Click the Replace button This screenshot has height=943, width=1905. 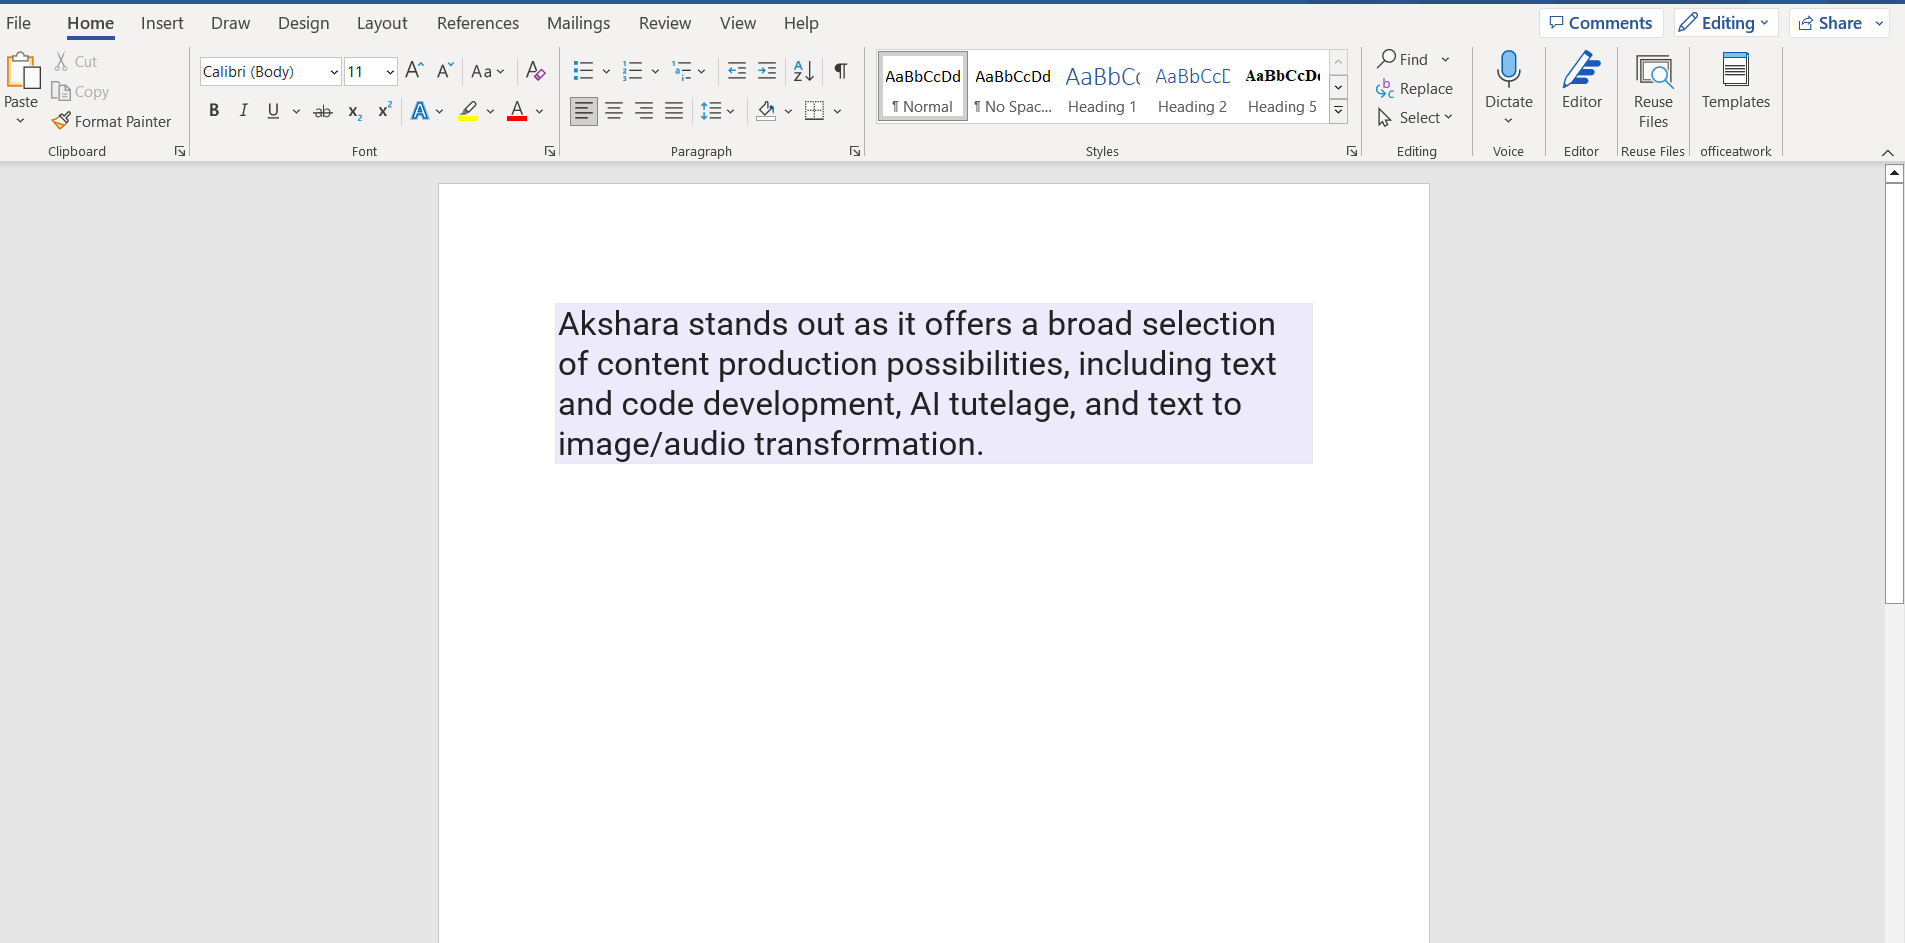tap(1414, 89)
